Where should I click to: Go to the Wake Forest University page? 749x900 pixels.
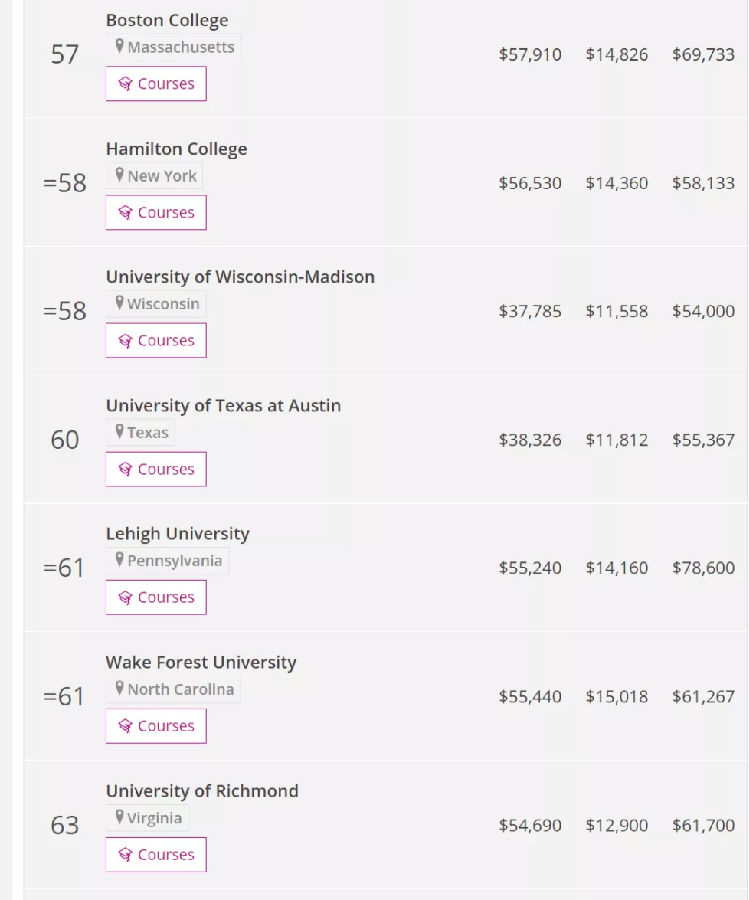[201, 662]
